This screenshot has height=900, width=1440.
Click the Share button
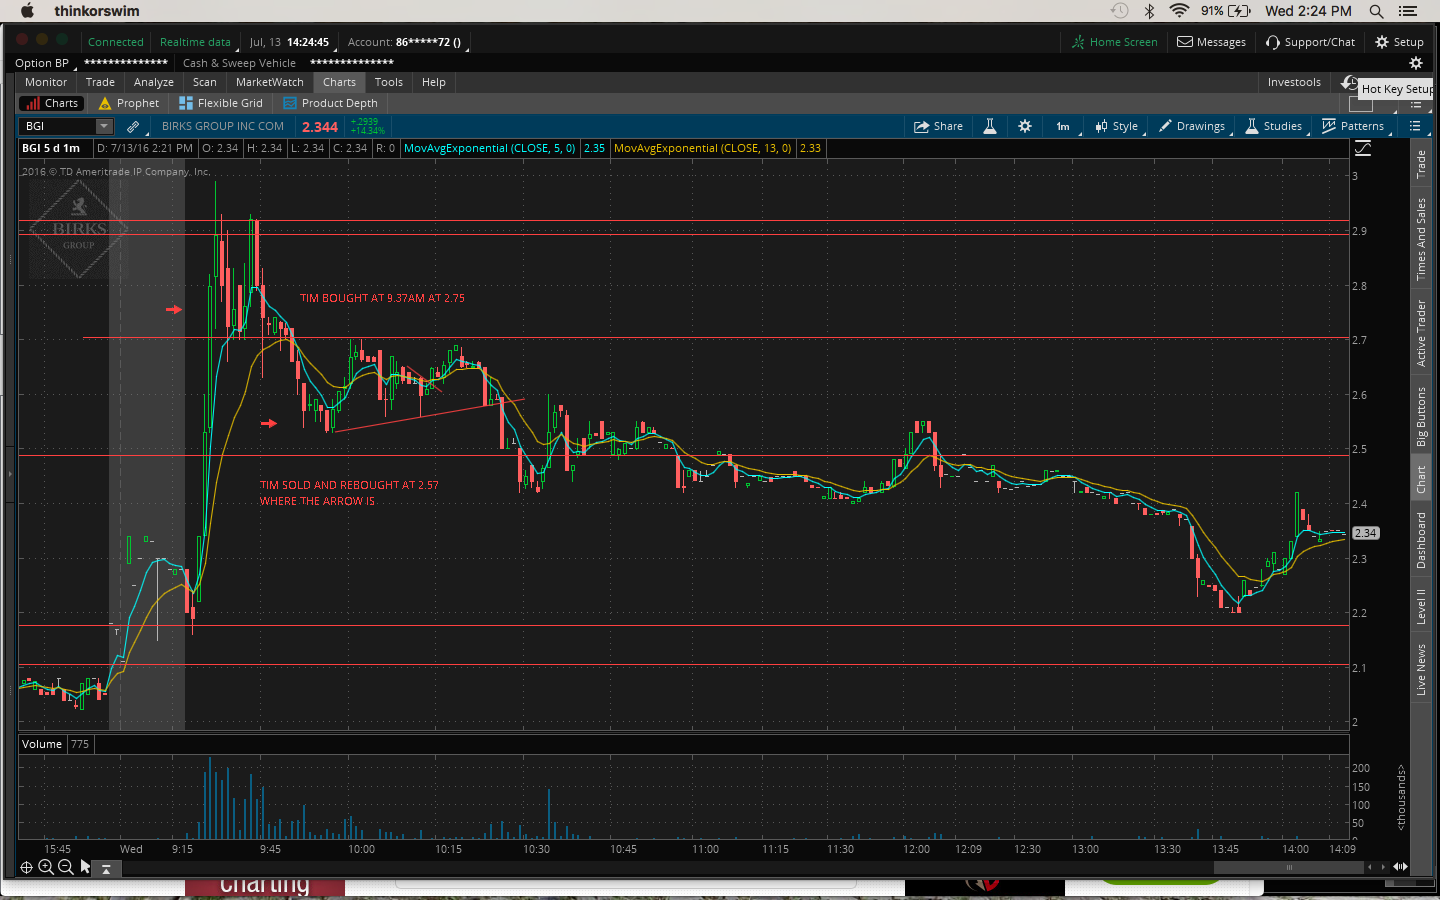938,126
